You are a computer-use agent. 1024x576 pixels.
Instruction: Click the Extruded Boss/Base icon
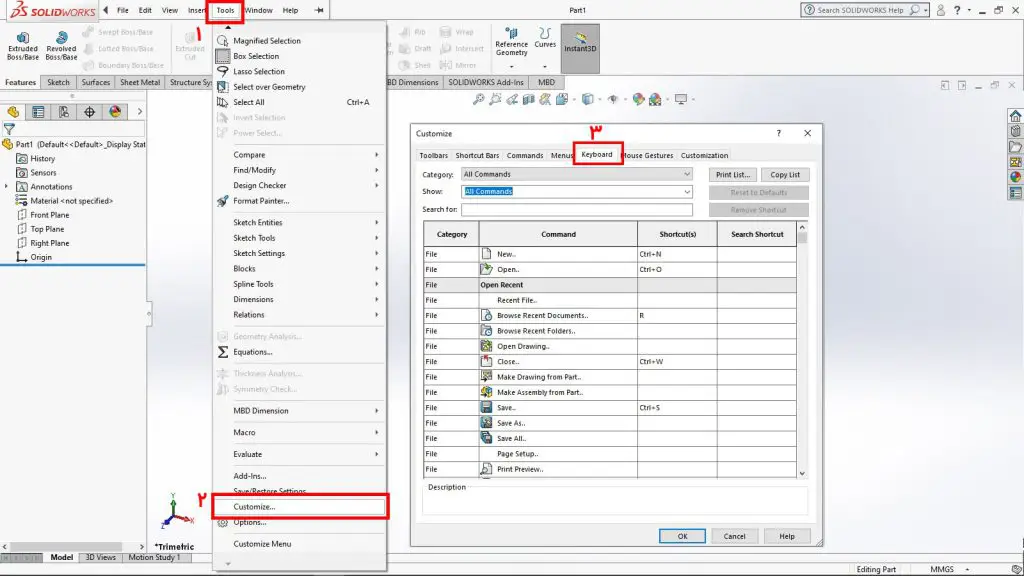(22, 44)
